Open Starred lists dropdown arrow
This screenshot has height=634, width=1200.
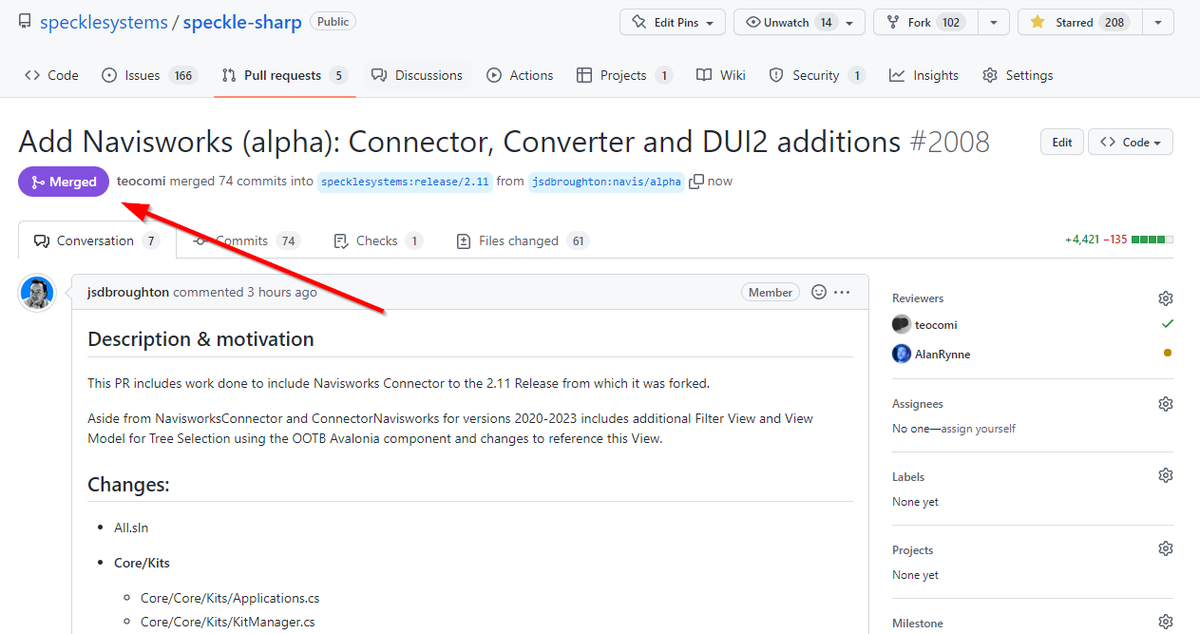tap(1157, 22)
